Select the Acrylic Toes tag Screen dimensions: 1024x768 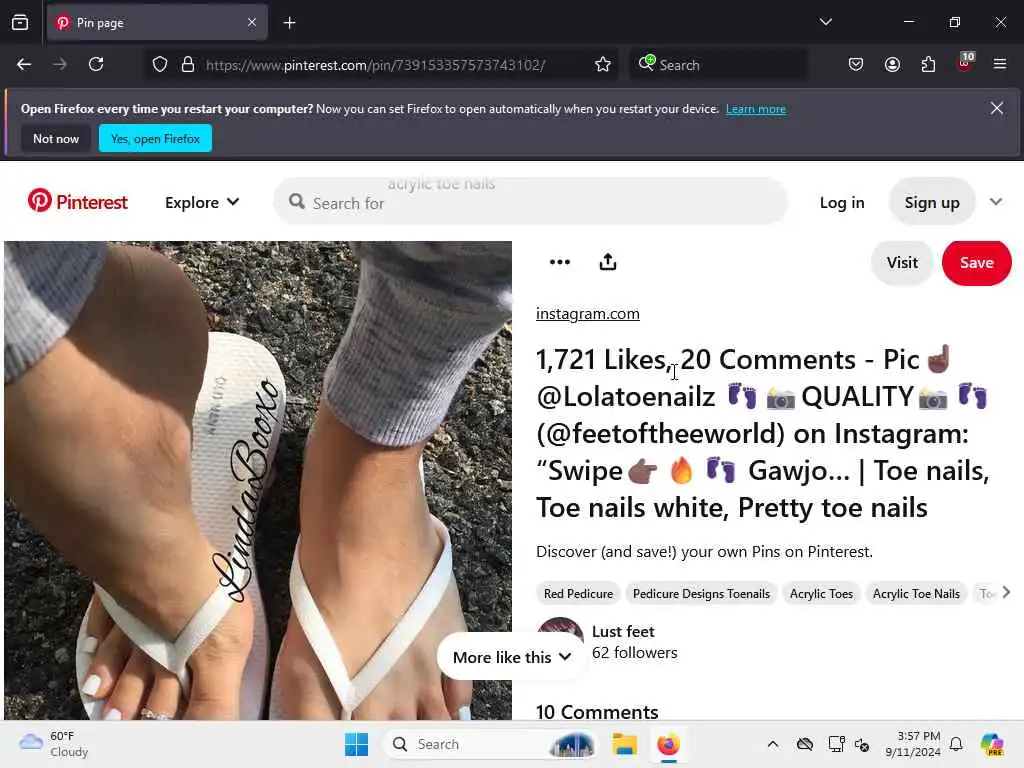pos(821,594)
